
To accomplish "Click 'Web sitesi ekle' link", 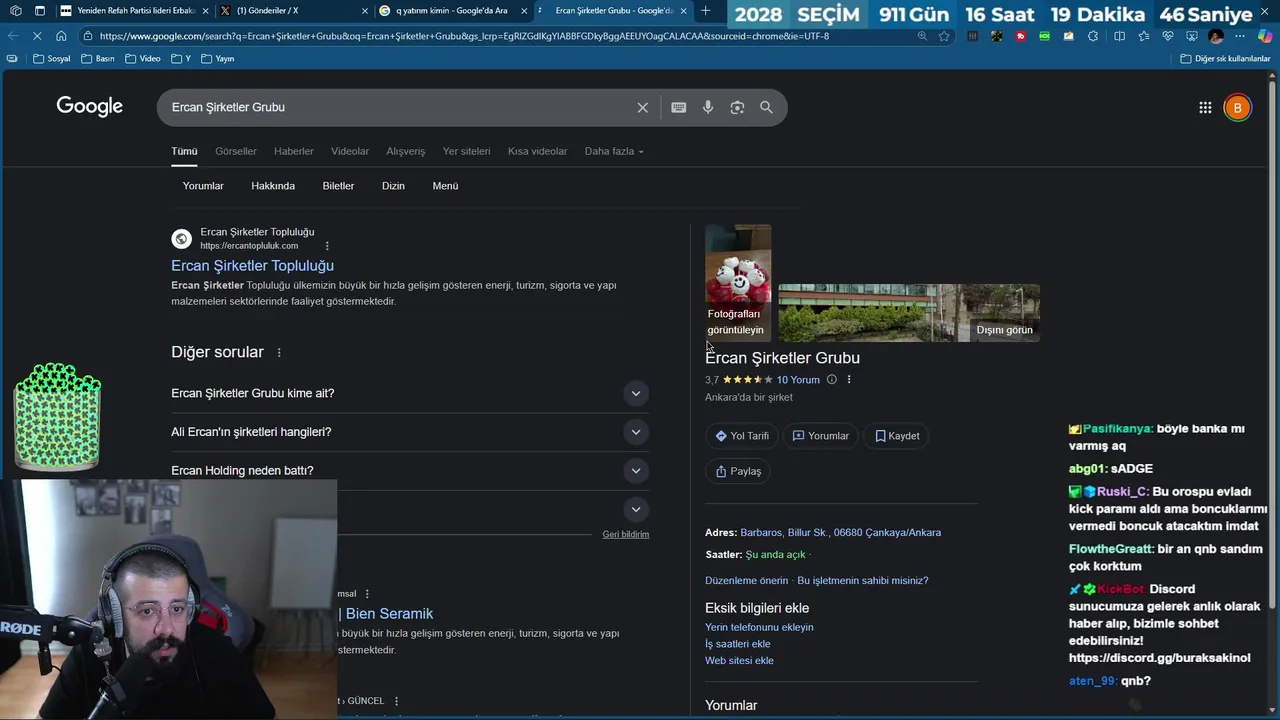I will pyautogui.click(x=739, y=660).
